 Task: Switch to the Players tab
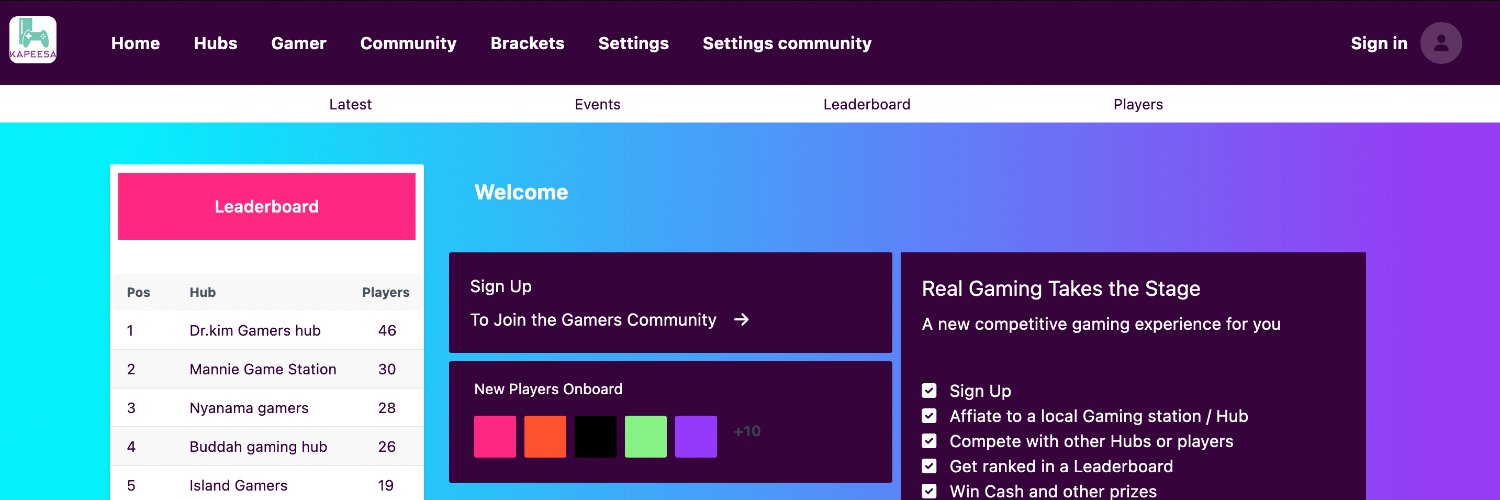tap(1138, 104)
